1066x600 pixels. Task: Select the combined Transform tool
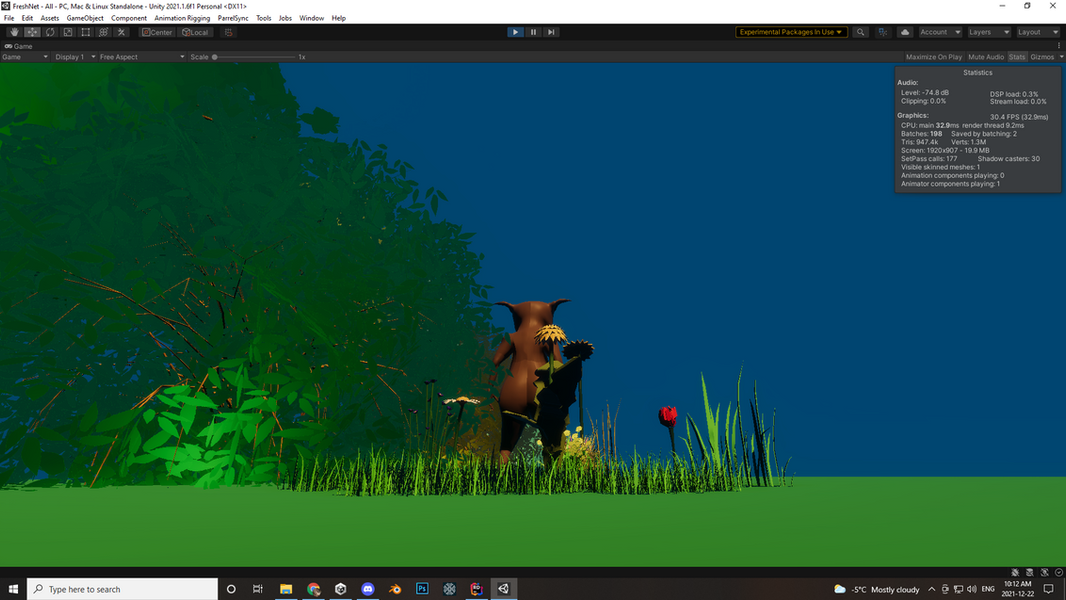[103, 32]
